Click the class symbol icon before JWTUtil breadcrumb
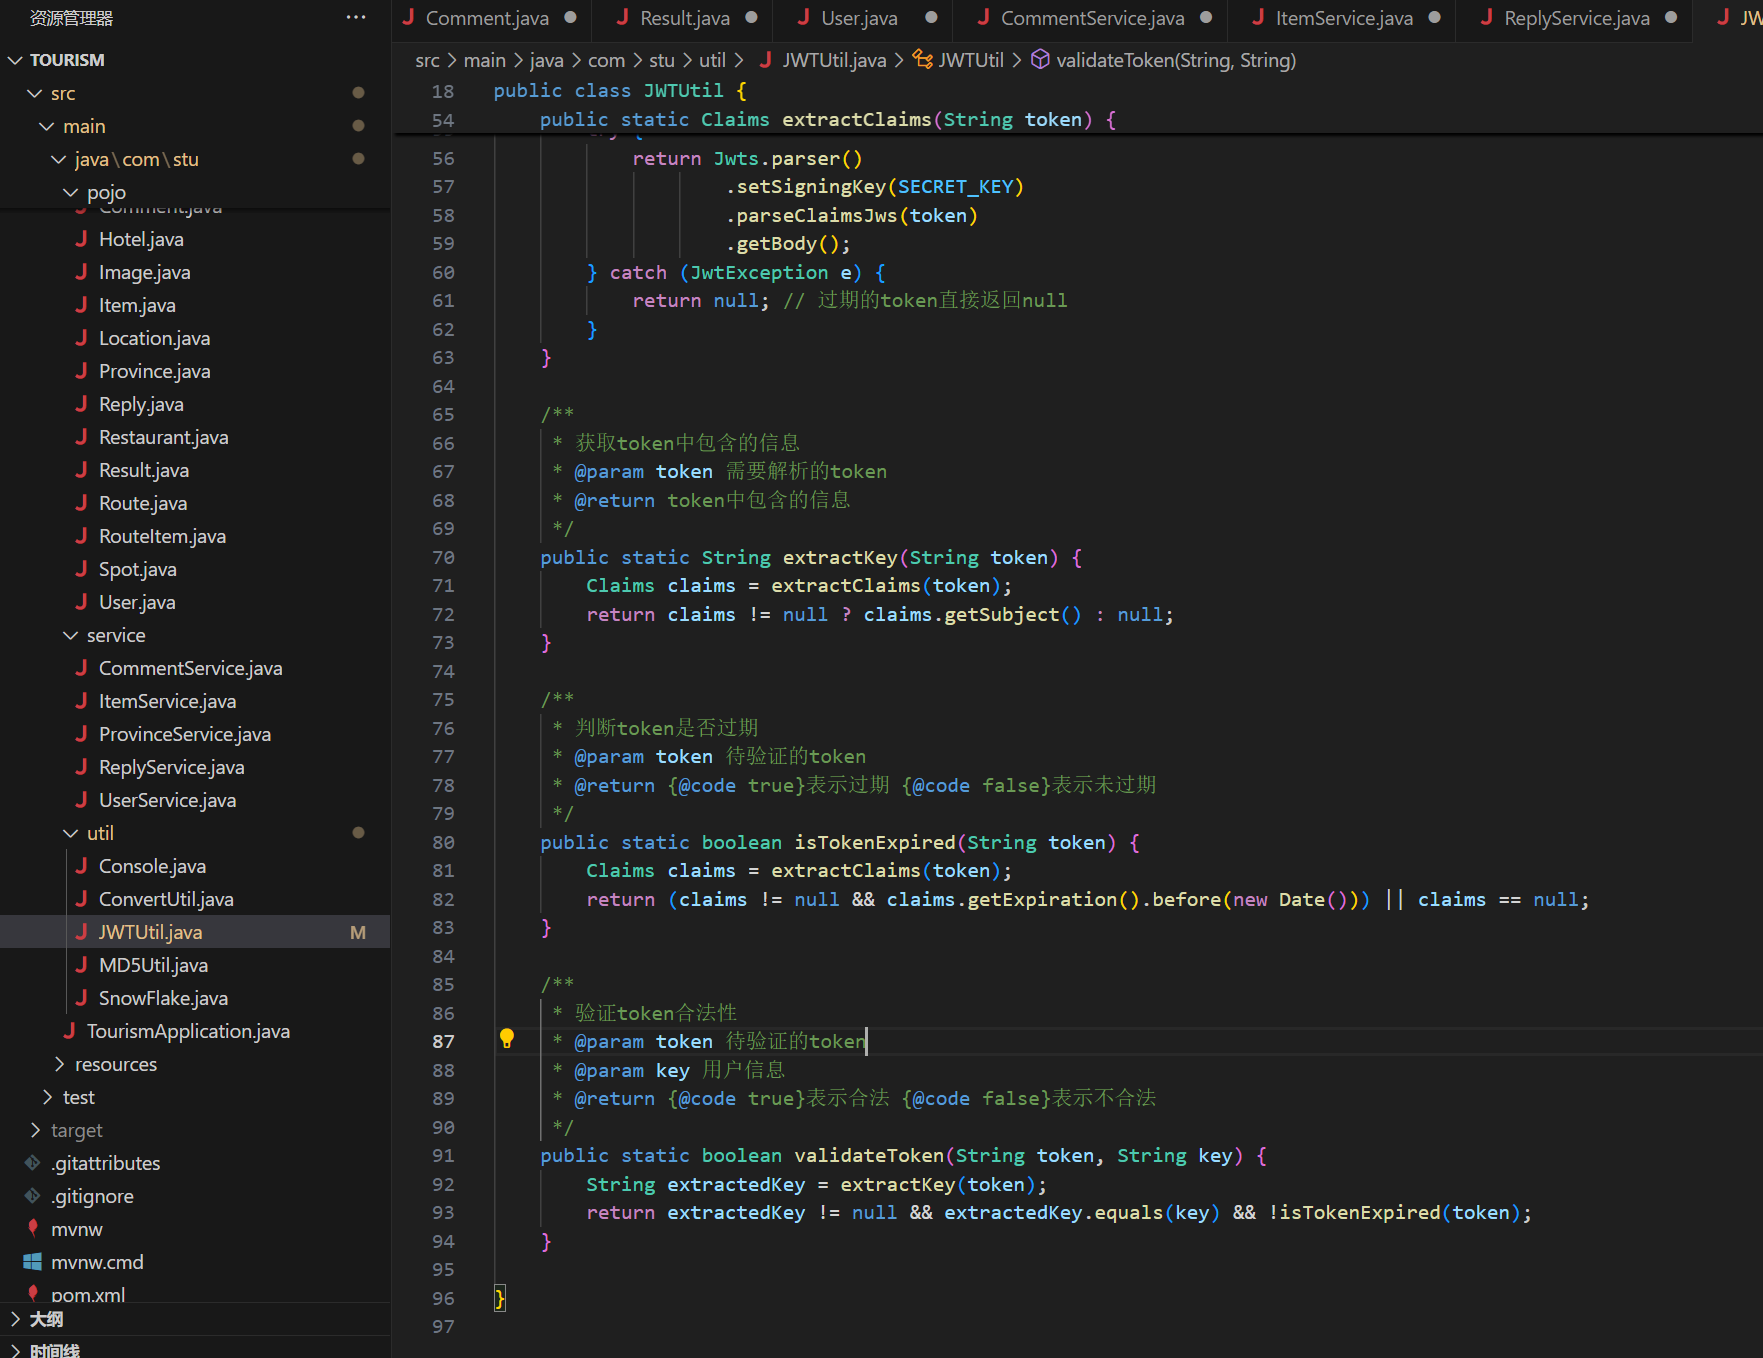1763x1358 pixels. tap(922, 60)
